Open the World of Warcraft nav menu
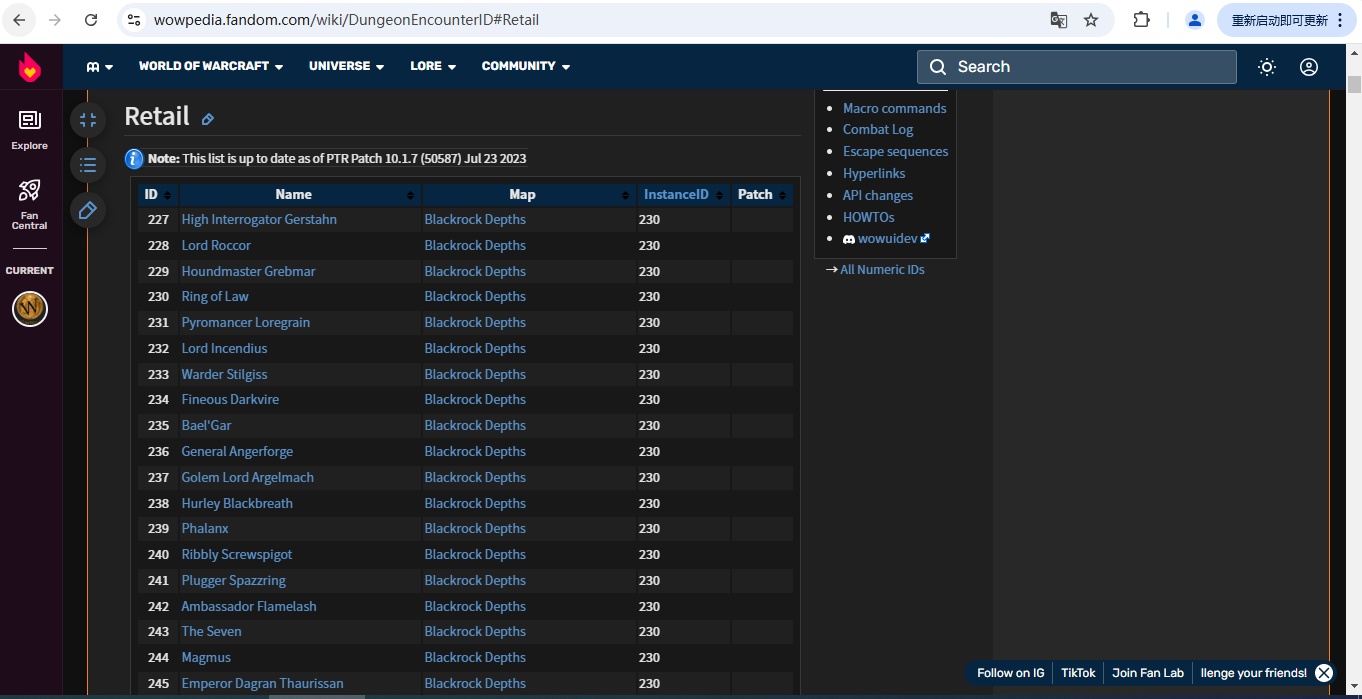This screenshot has width=1362, height=699. [211, 66]
